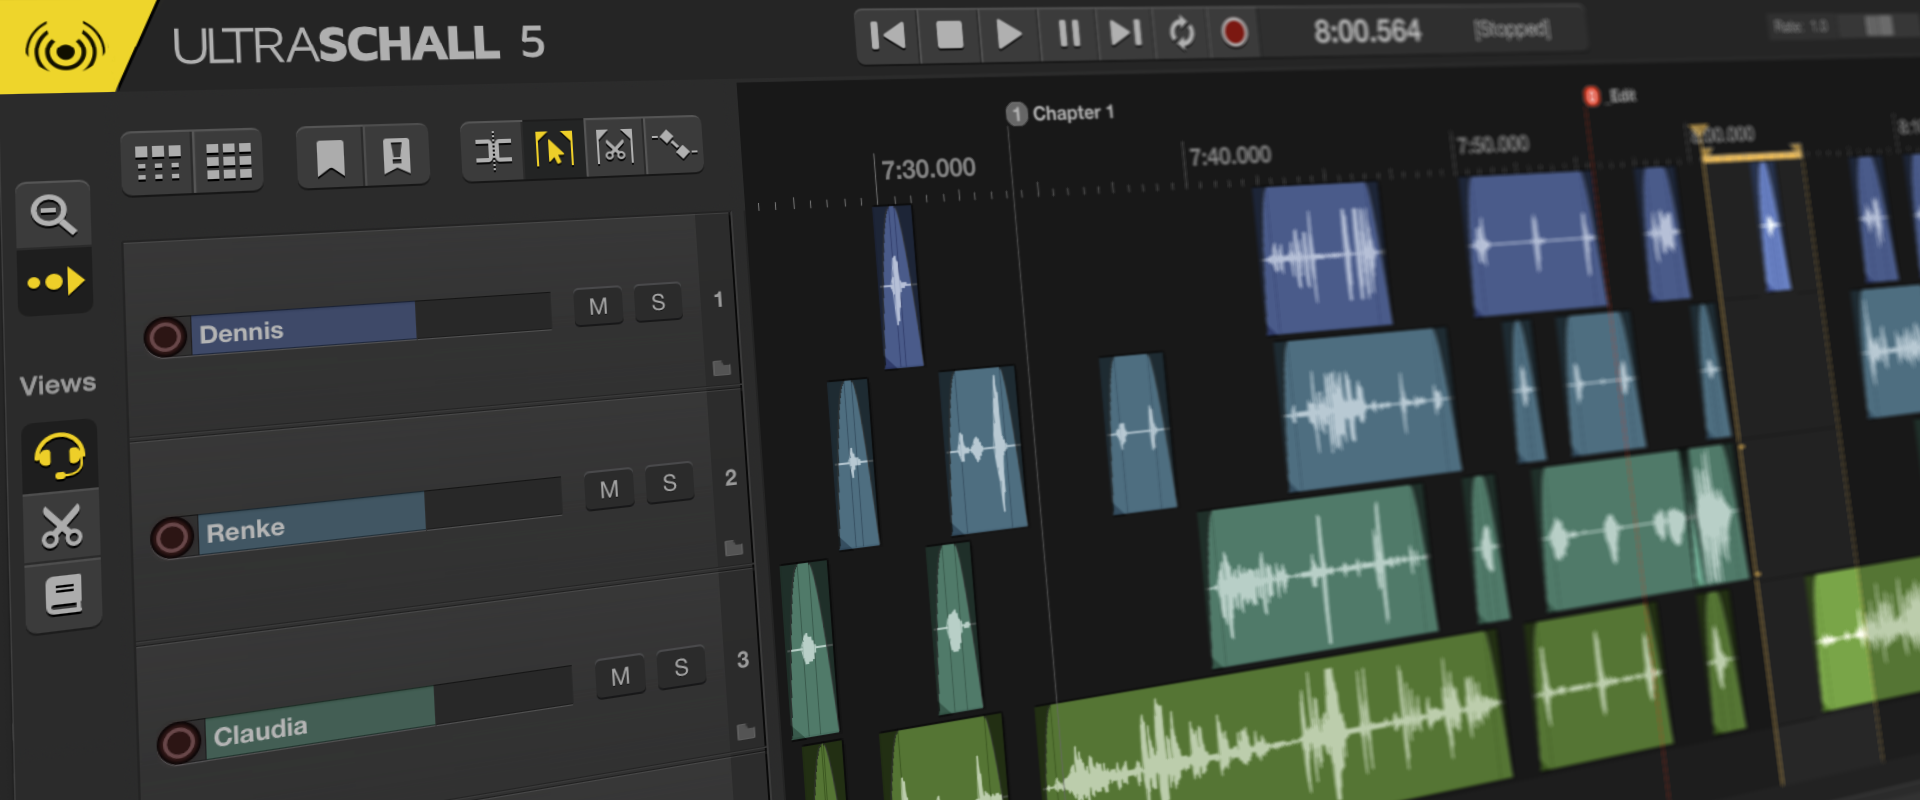Click the Renke track folder icon
Image resolution: width=1920 pixels, height=800 pixels.
point(733,548)
